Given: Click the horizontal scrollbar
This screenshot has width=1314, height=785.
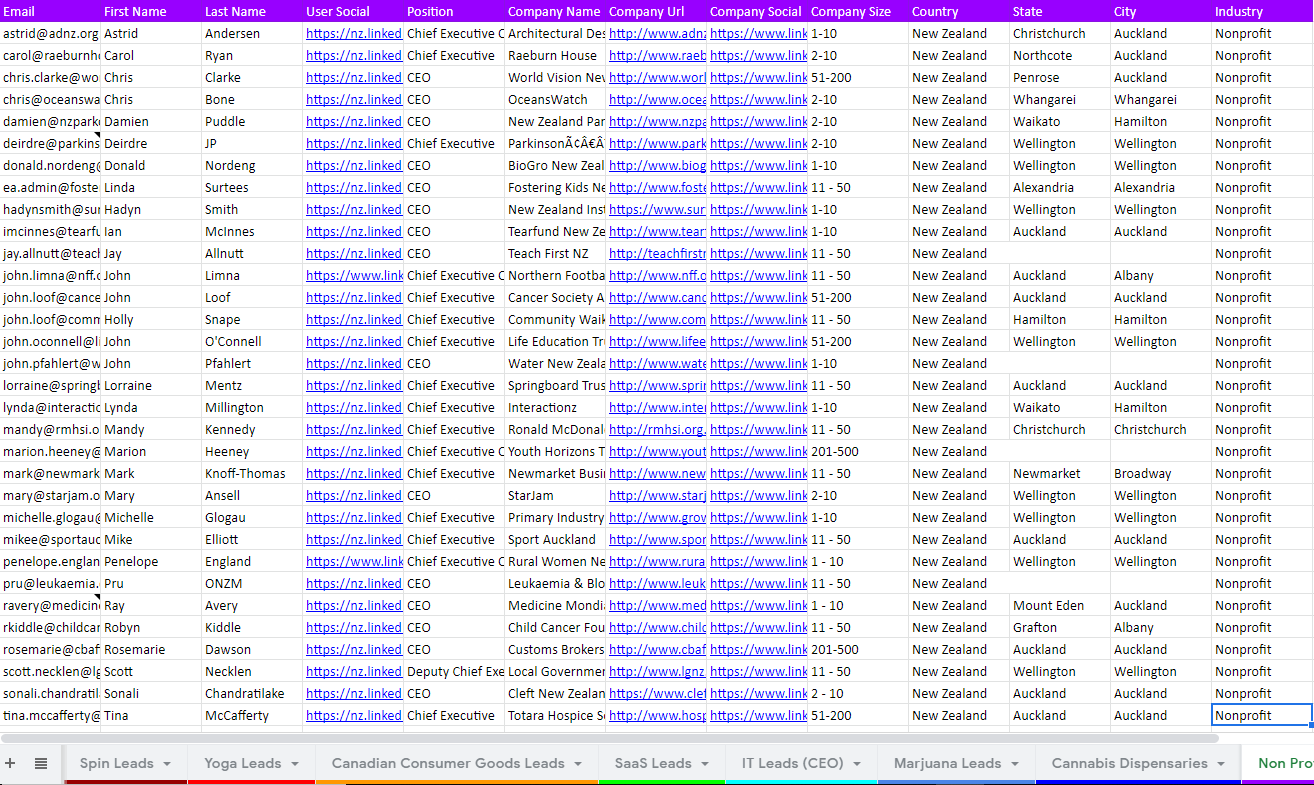Looking at the screenshot, I should tap(610, 738).
